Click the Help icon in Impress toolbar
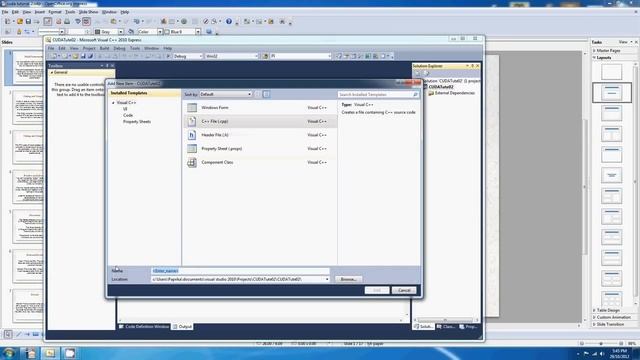 pyautogui.click(x=229, y=21)
